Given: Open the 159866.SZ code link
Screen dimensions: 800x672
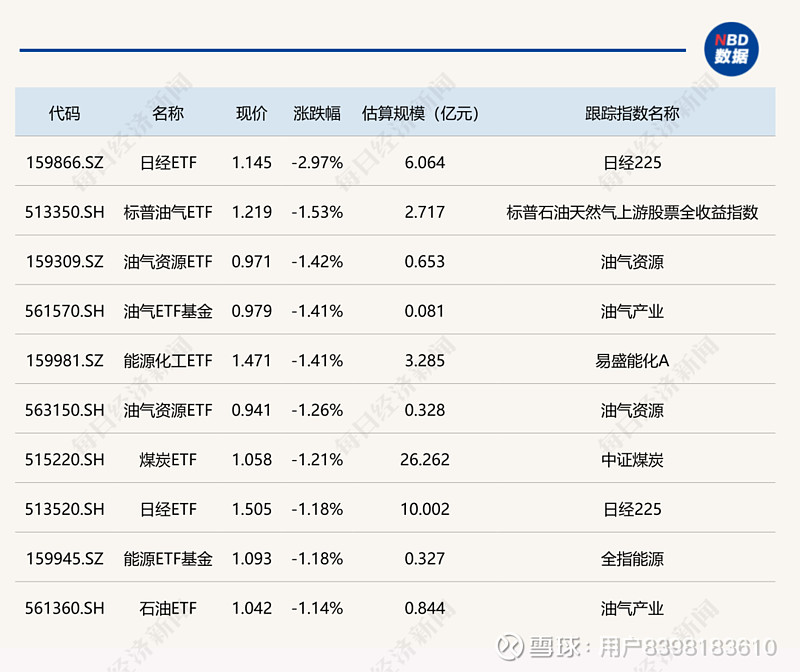Looking at the screenshot, I should pyautogui.click(x=63, y=162).
